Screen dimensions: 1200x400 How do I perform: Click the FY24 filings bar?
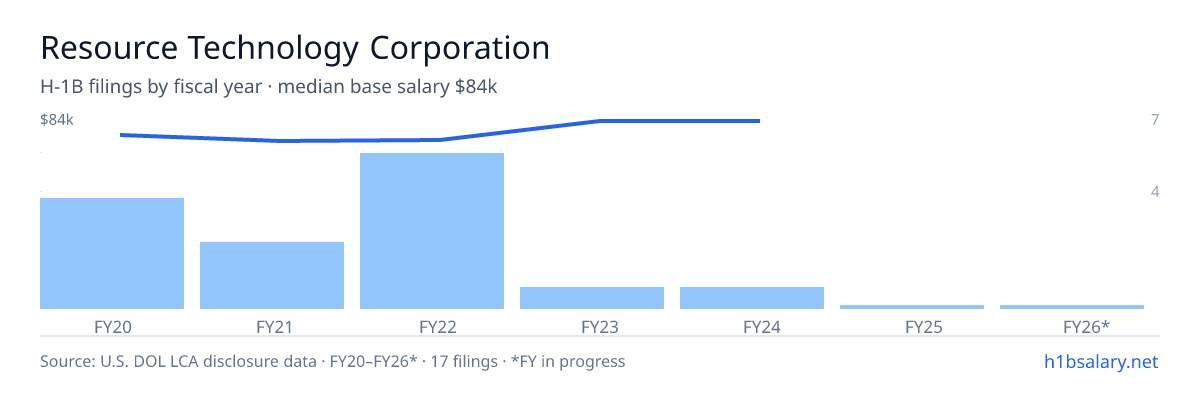pyautogui.click(x=752, y=298)
